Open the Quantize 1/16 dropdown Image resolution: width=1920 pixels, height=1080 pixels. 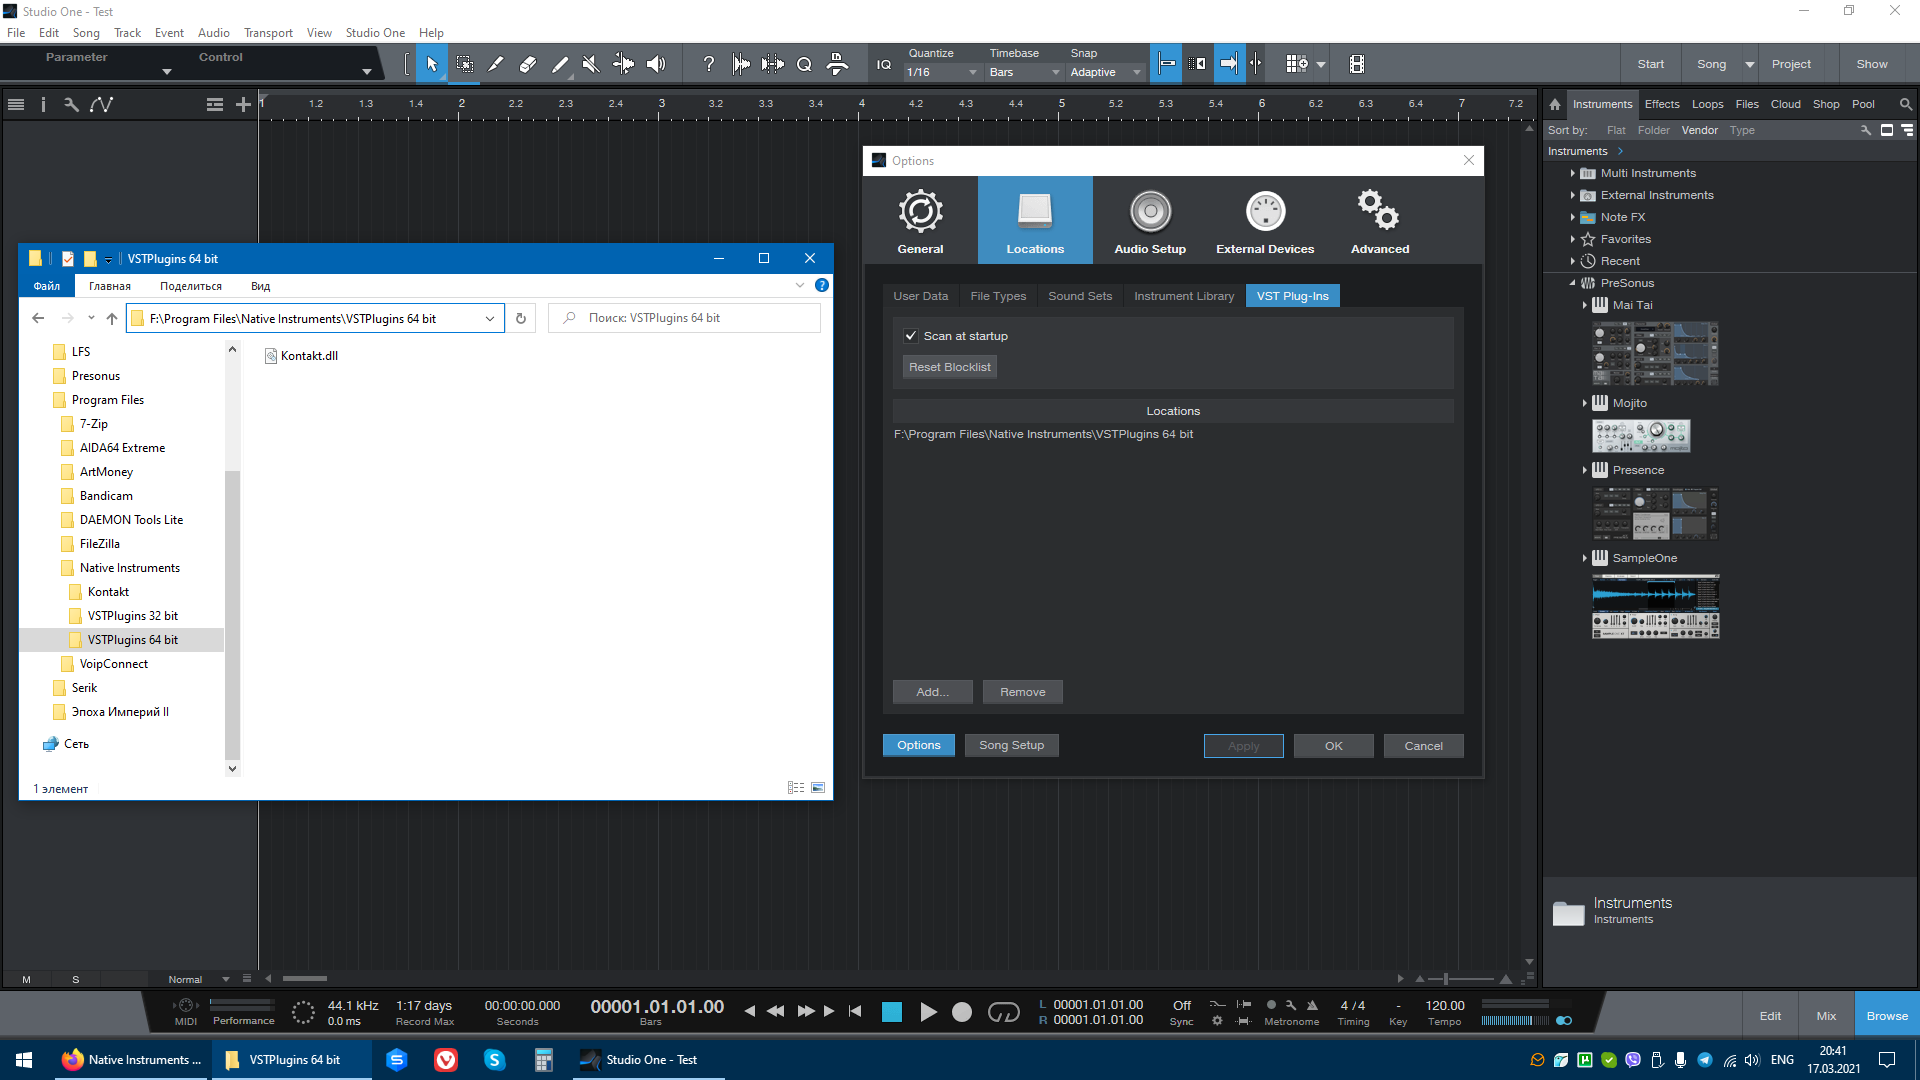tap(941, 72)
